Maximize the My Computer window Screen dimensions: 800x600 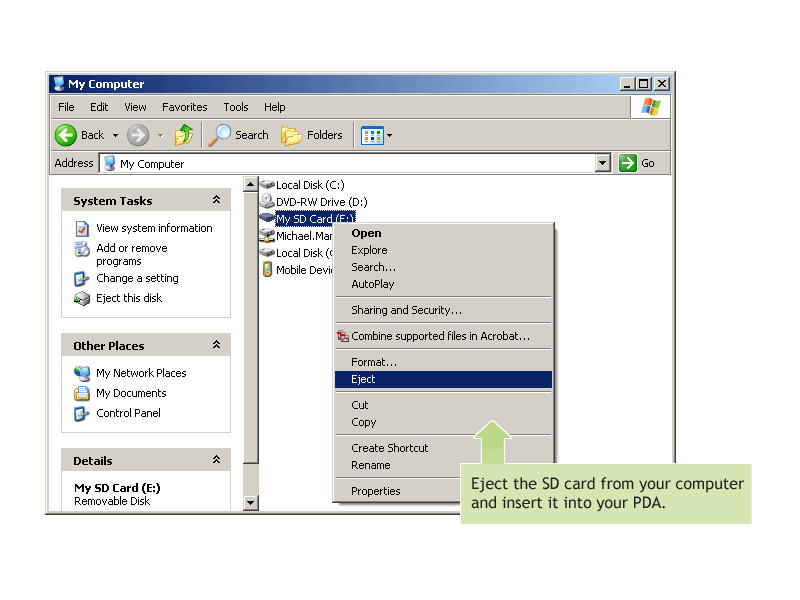(x=644, y=84)
